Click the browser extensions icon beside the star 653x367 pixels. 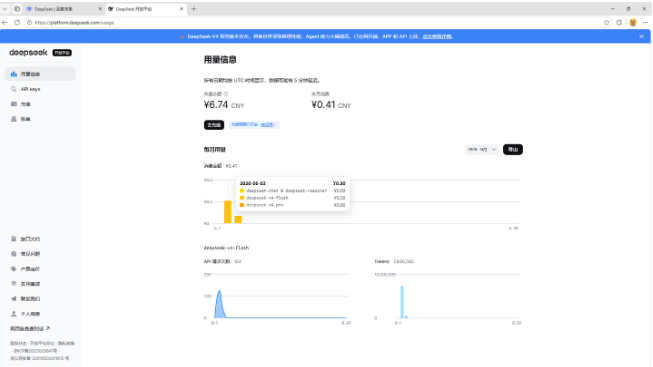coord(619,22)
